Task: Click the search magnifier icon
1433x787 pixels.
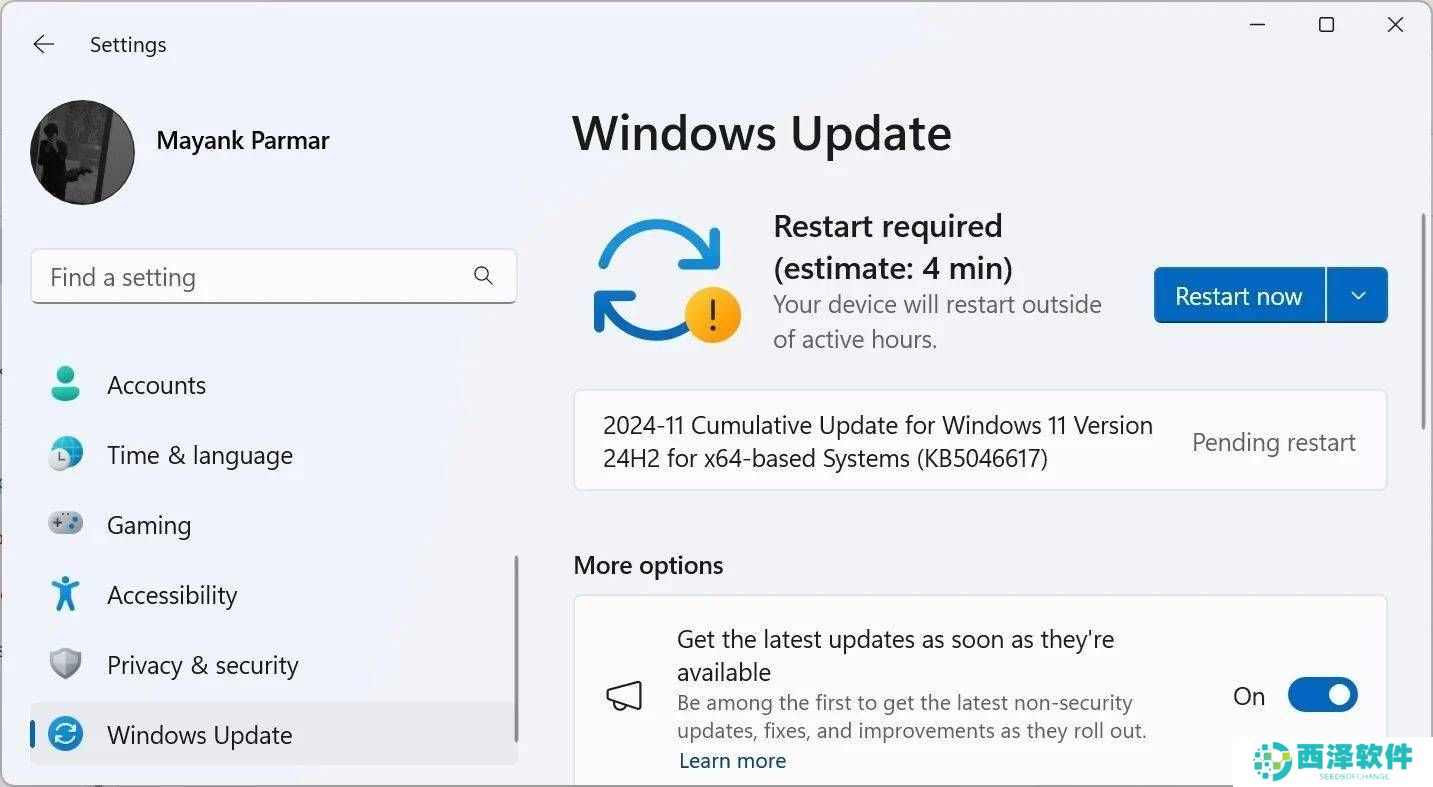Action: pos(483,276)
